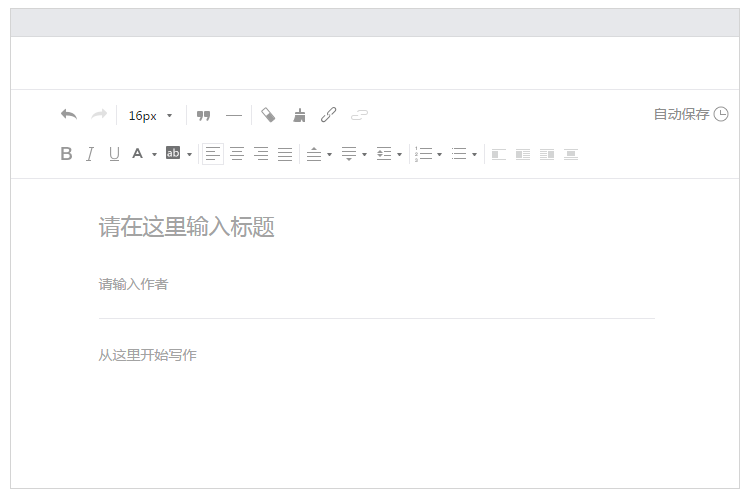
Task: Insert a blockquote using the quote icon
Action: 204,115
